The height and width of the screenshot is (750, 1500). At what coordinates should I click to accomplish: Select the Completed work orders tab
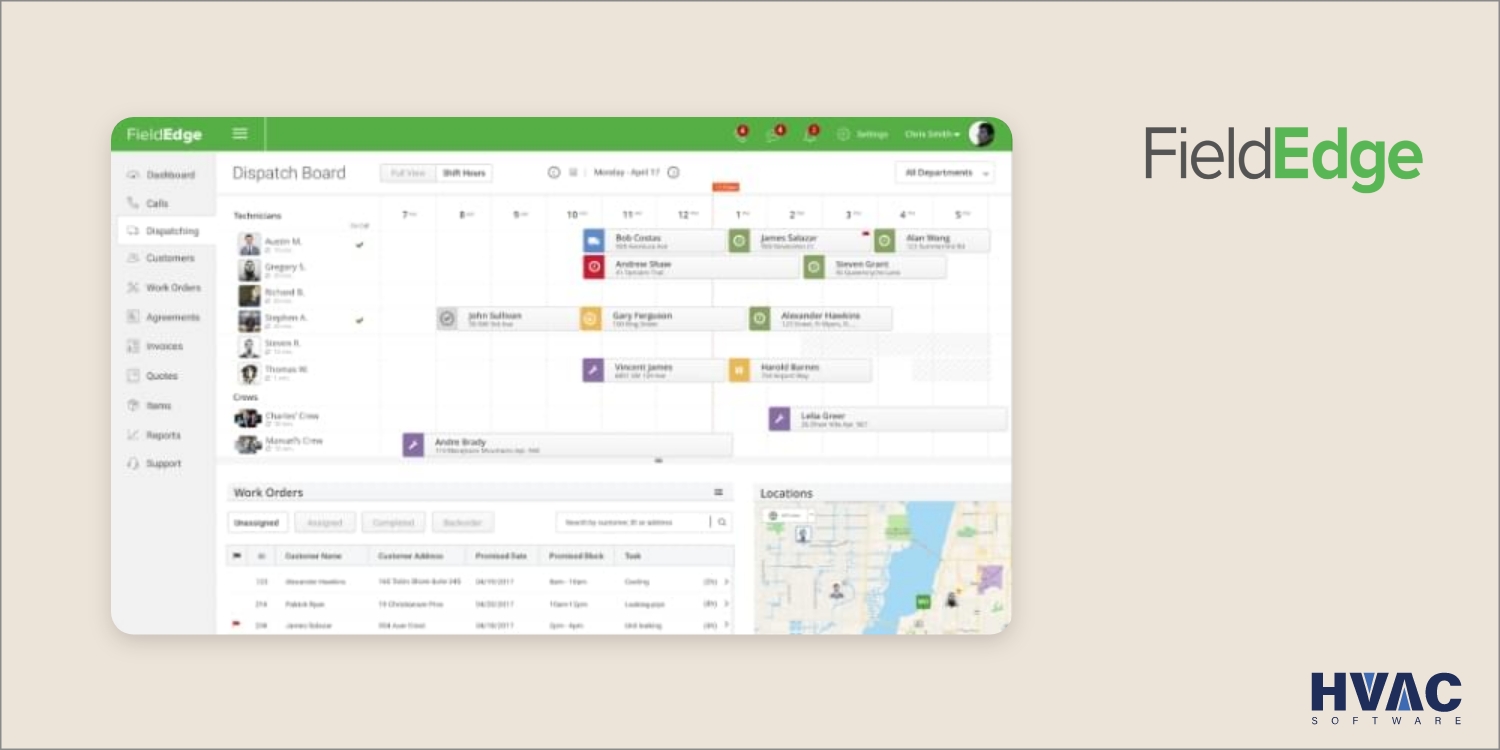[x=393, y=523]
